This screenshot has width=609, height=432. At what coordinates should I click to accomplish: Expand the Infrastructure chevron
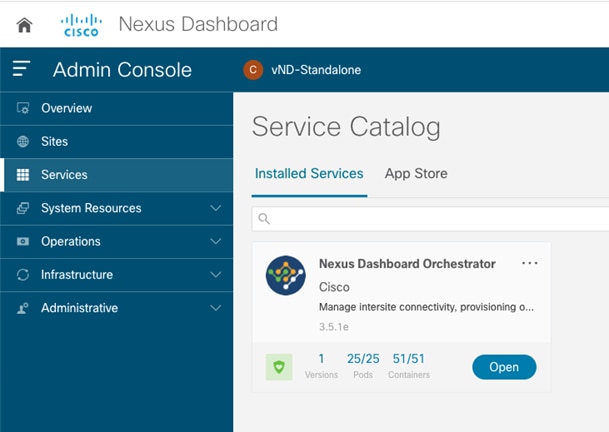pos(216,275)
